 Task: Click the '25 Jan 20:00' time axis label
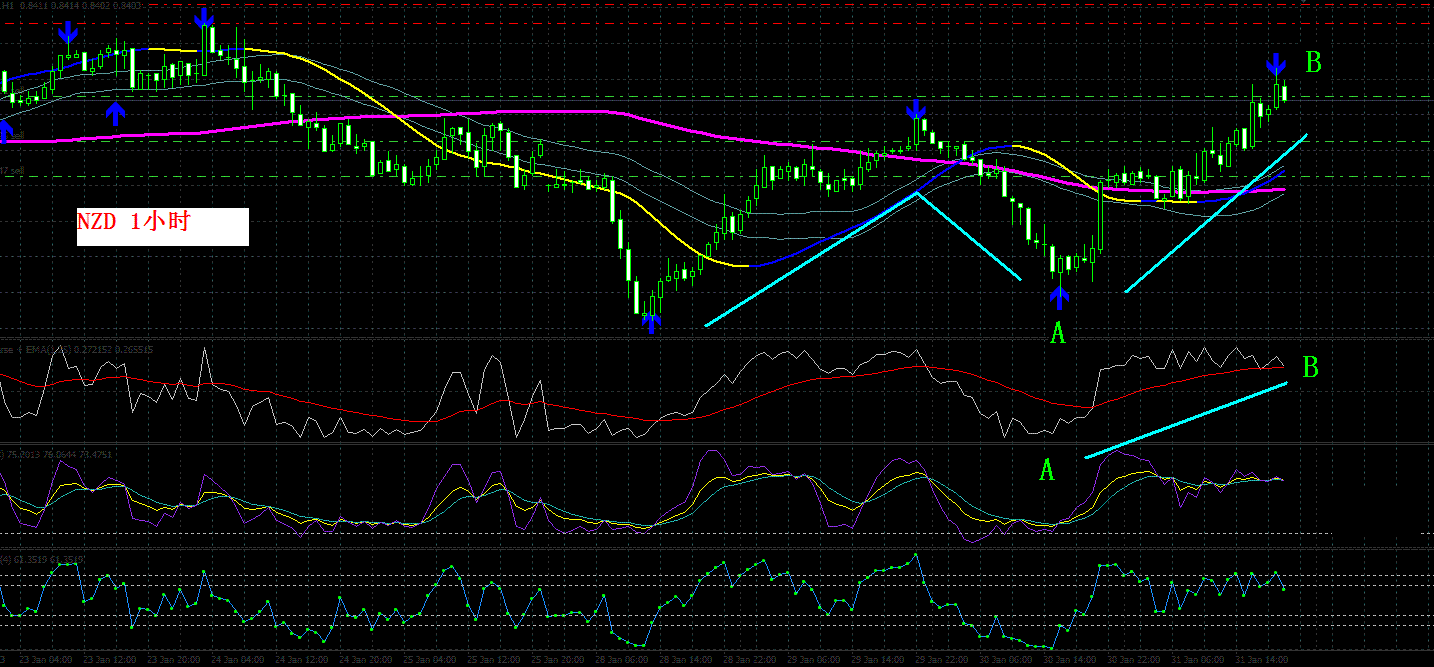pos(558,659)
